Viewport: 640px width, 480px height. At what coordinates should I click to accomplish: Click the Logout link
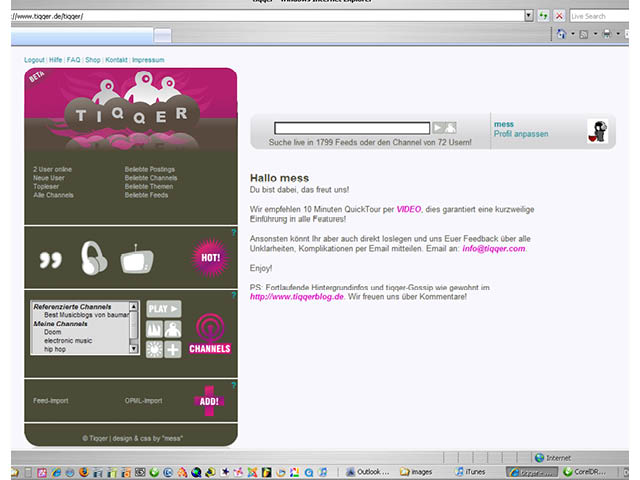(34, 60)
